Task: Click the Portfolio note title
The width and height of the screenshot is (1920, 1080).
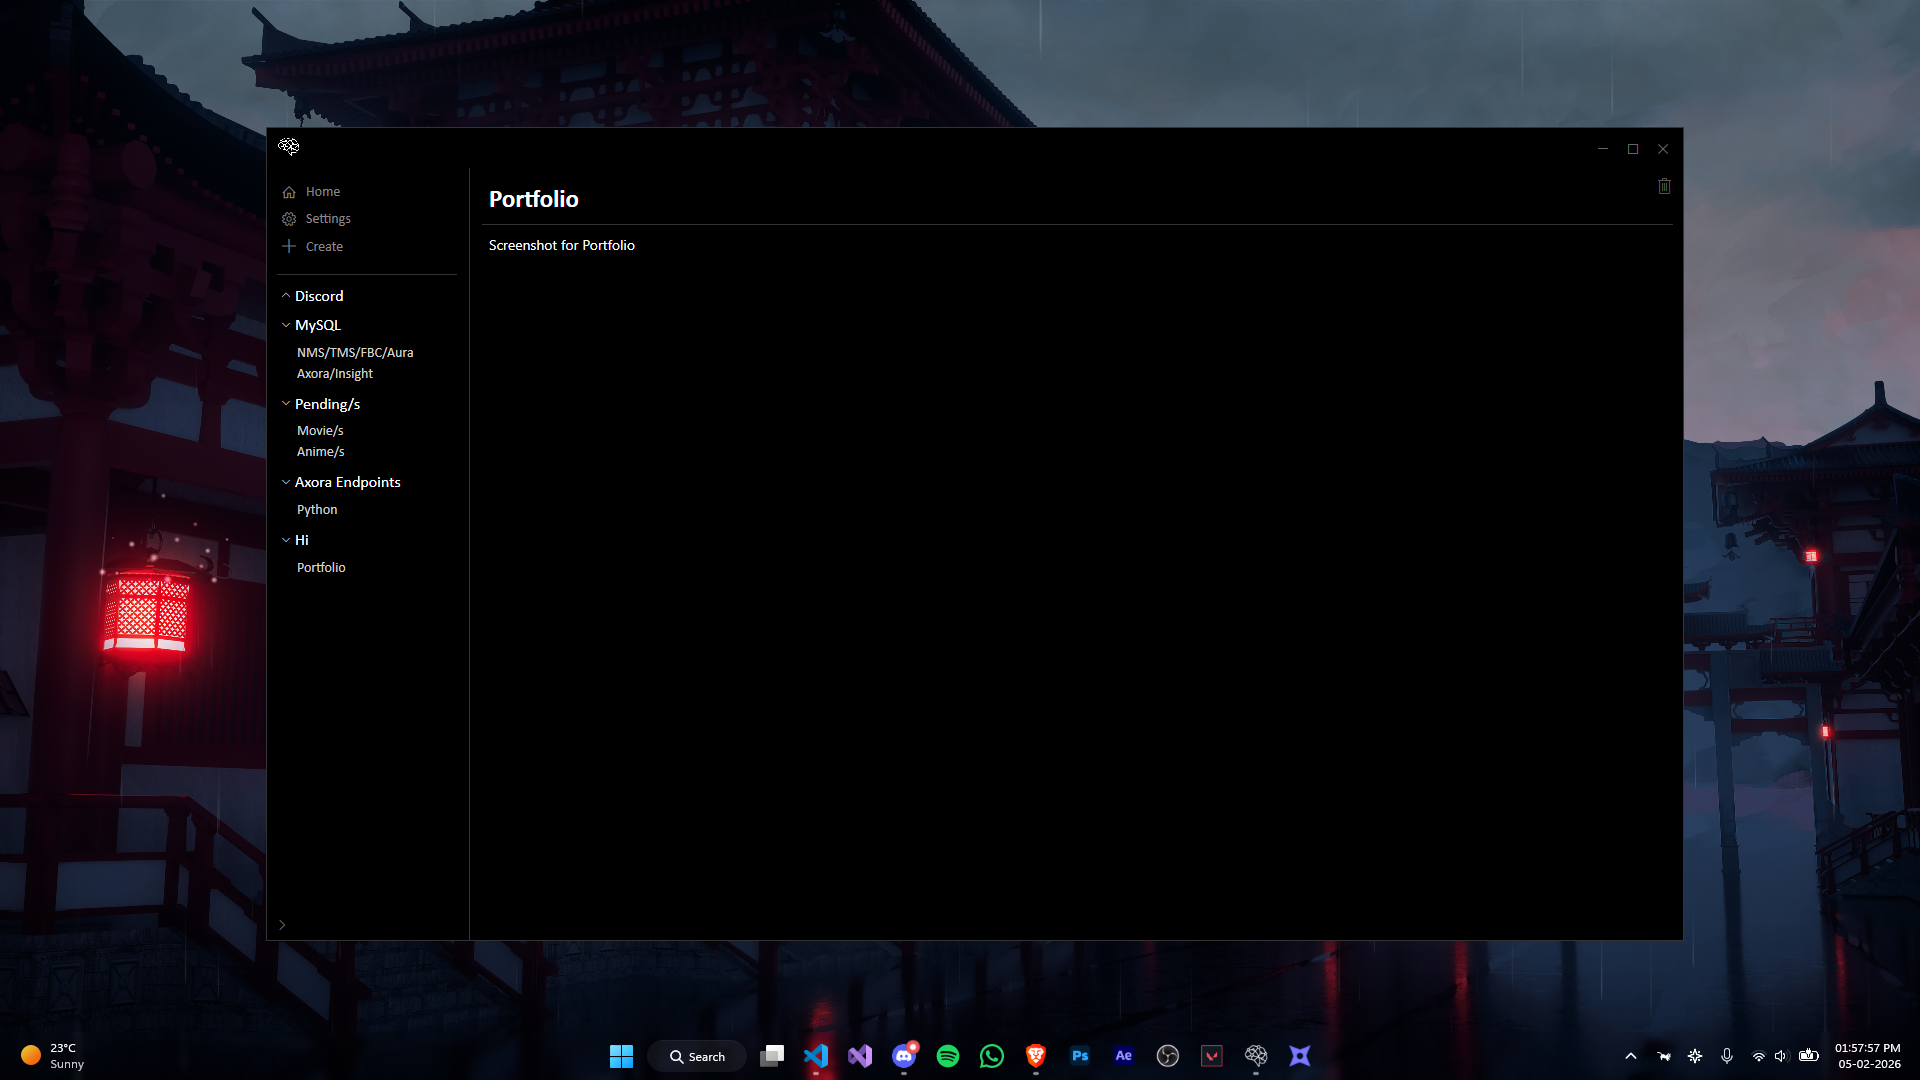Action: point(534,199)
